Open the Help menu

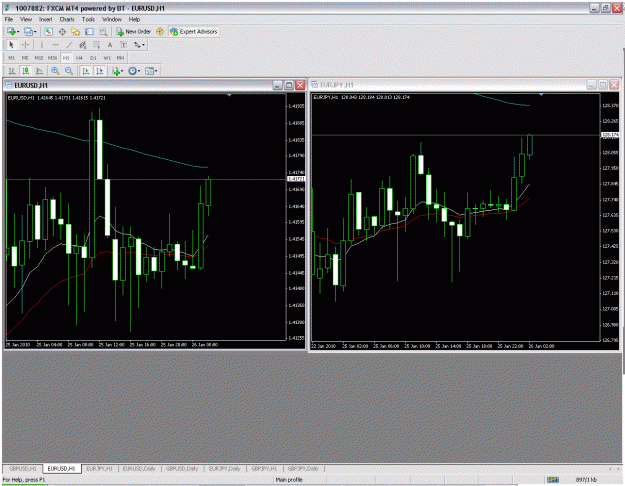(134, 19)
